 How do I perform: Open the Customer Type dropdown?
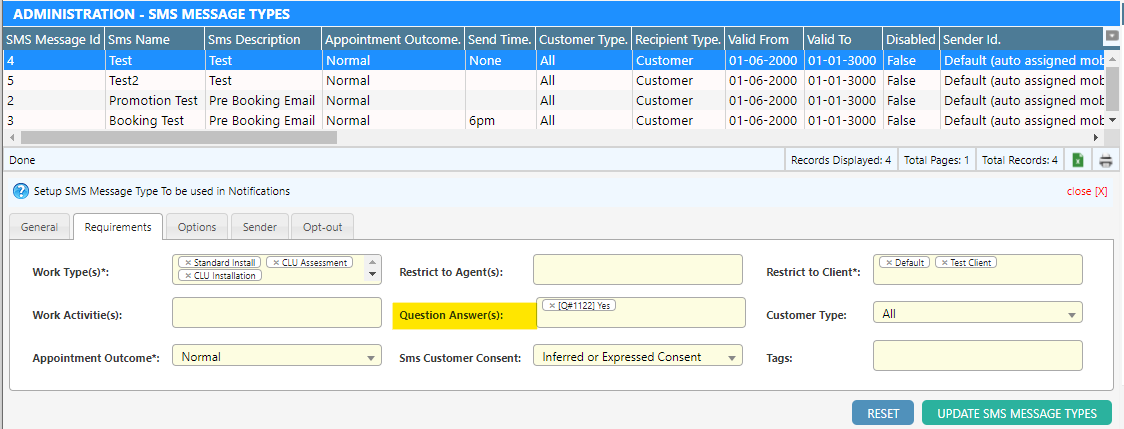point(1072,314)
